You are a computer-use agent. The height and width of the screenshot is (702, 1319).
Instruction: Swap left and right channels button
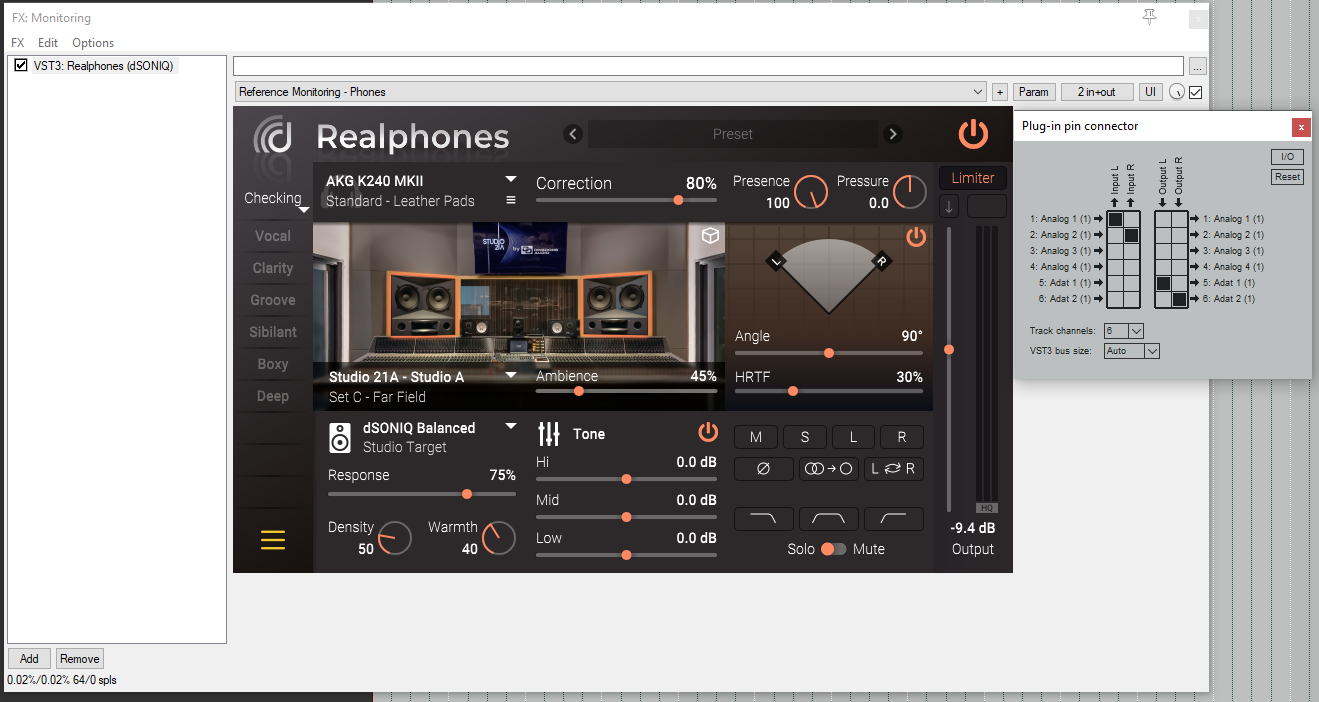[x=893, y=469]
